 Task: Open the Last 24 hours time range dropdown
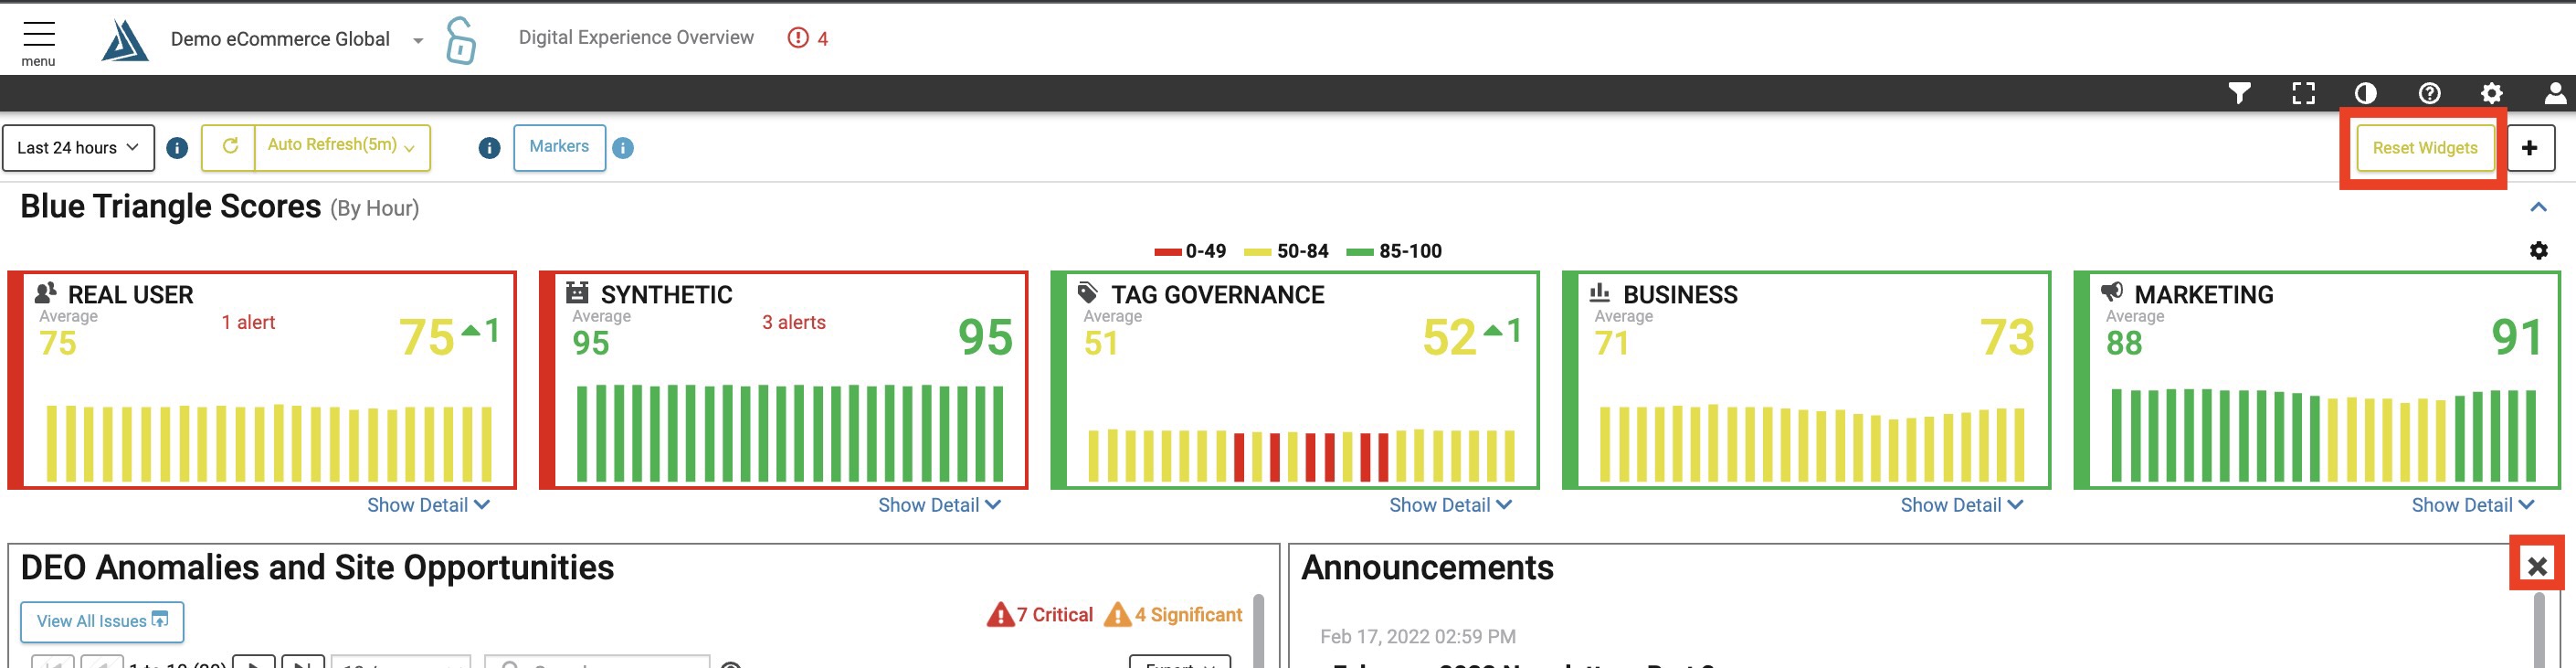[78, 148]
